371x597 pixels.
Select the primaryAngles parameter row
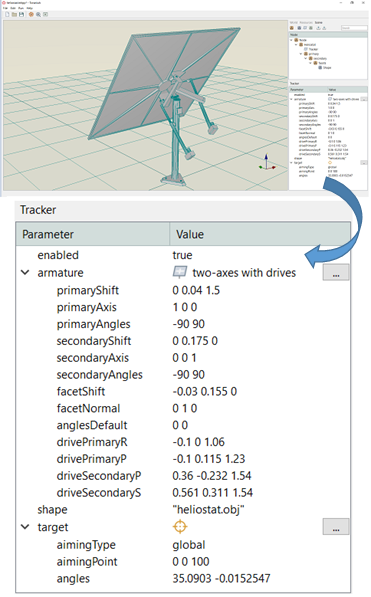[x=183, y=324]
